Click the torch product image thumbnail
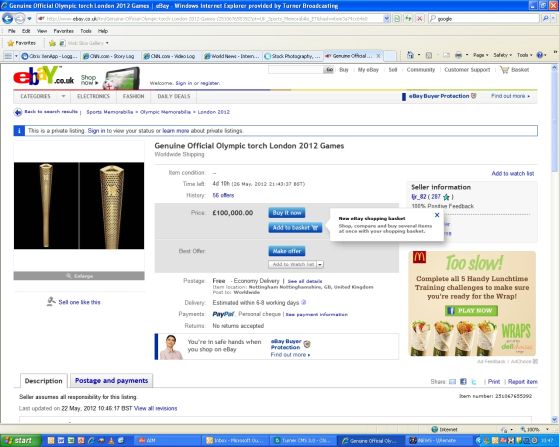The image size is (559, 447). tap(79, 206)
